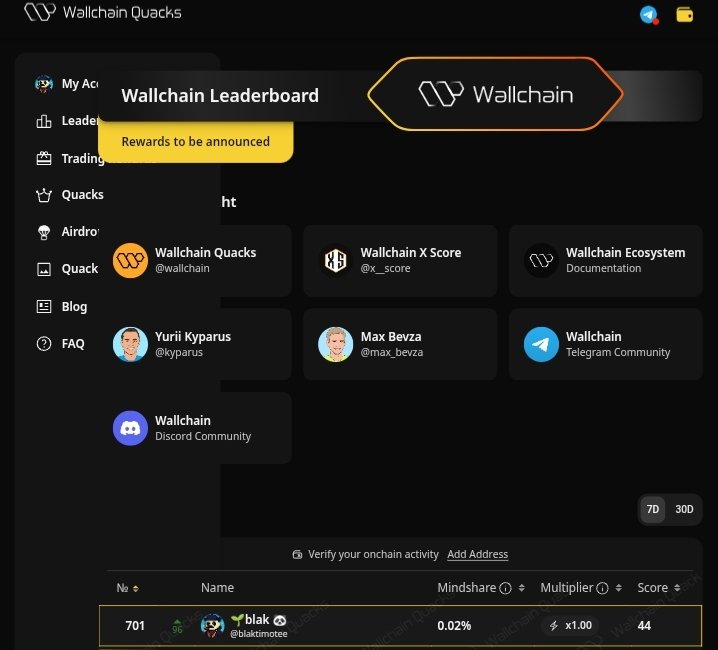718x650 pixels.
Task: Click the FAQ question mark icon
Action: point(44,344)
